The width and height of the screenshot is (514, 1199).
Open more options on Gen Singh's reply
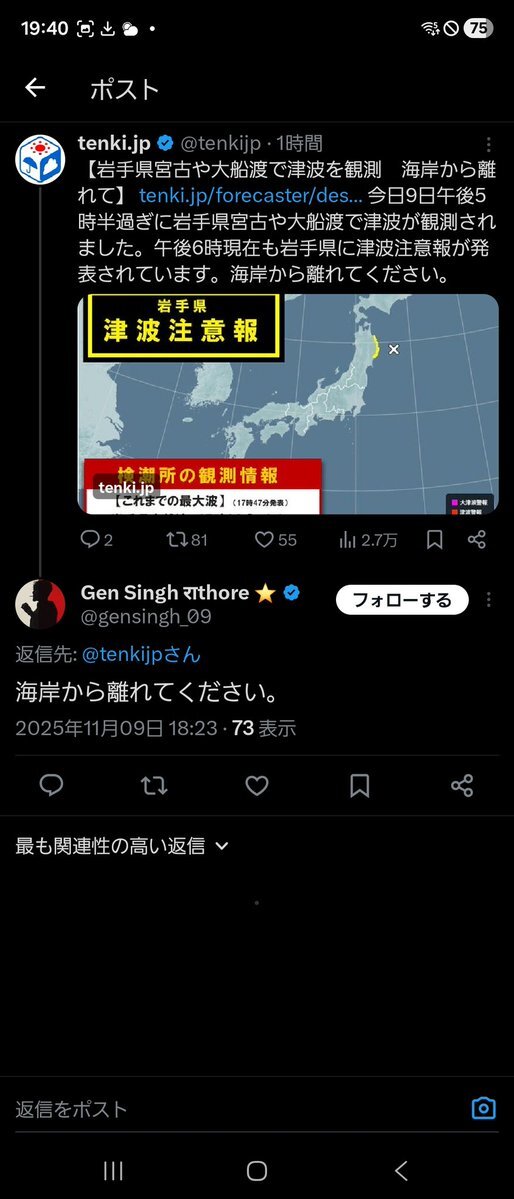click(x=489, y=600)
